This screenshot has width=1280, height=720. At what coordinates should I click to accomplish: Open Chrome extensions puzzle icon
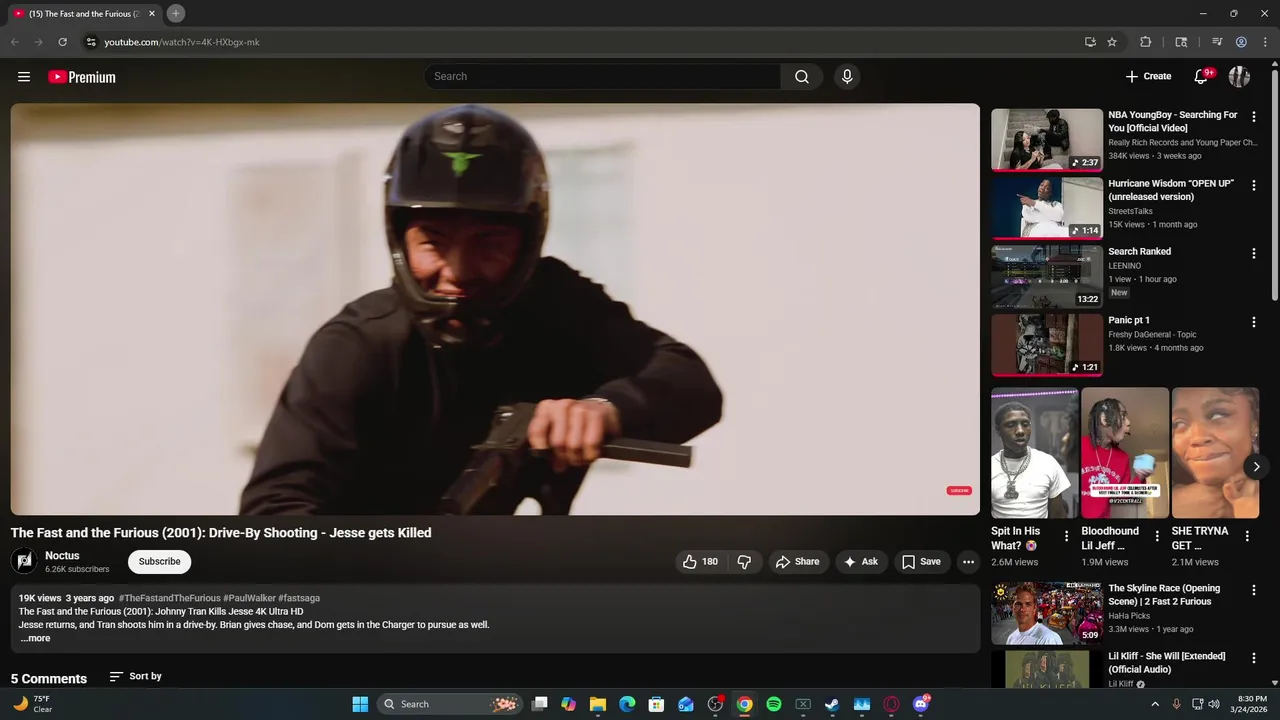point(1146,42)
